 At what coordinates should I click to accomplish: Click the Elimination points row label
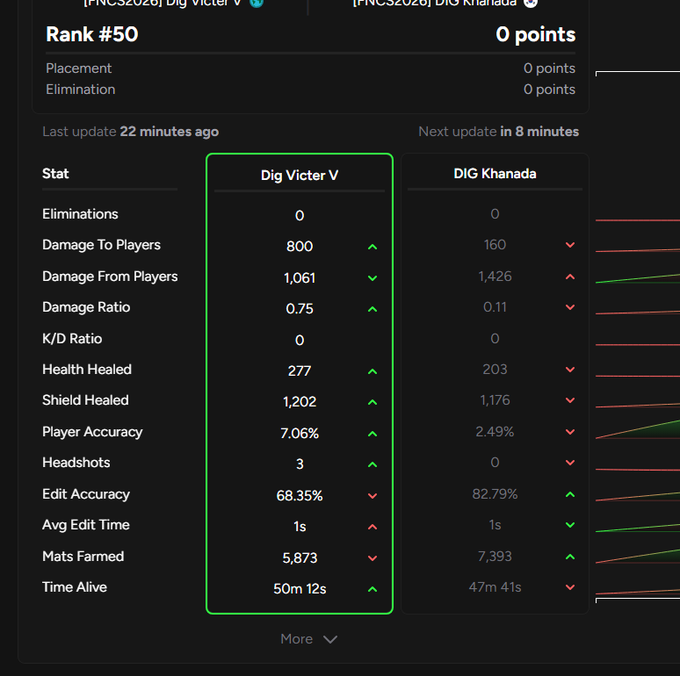[81, 89]
